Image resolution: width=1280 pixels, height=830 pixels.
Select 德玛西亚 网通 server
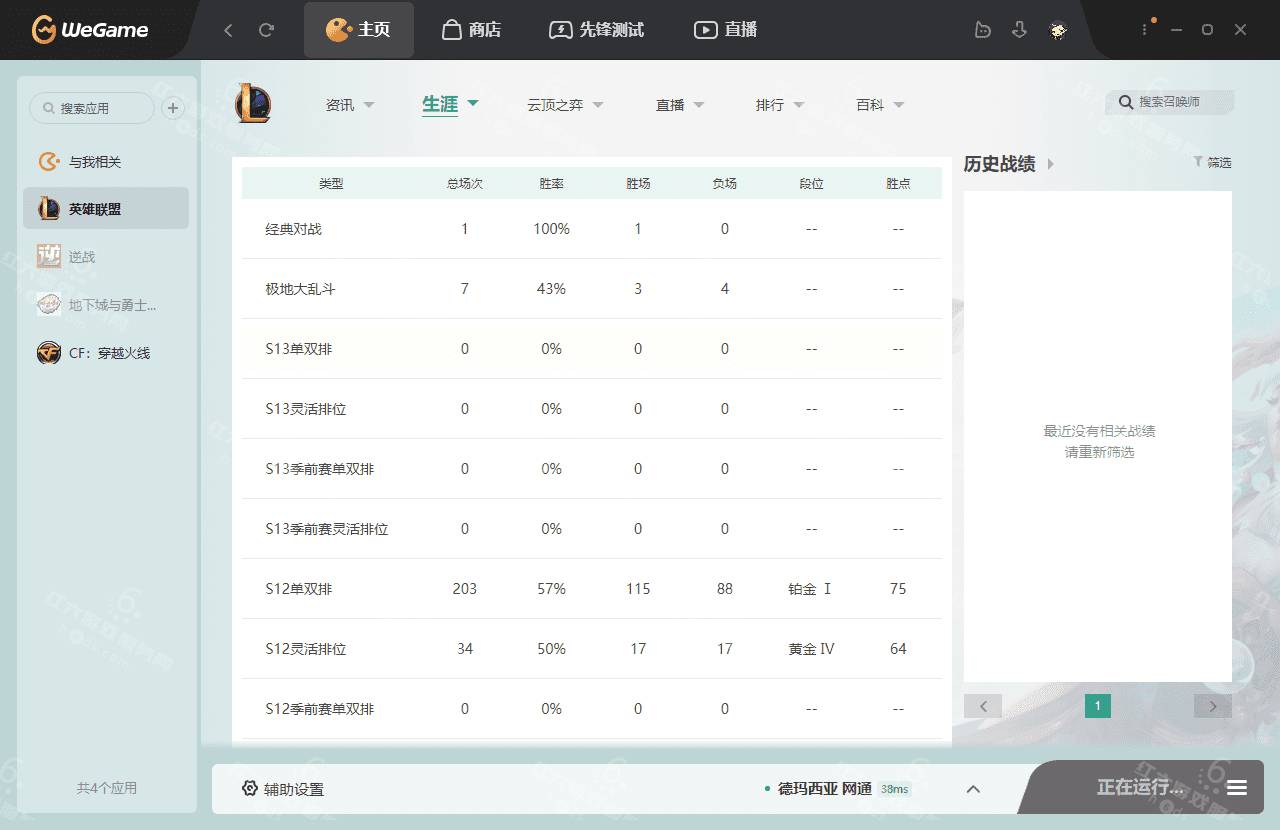(x=824, y=789)
